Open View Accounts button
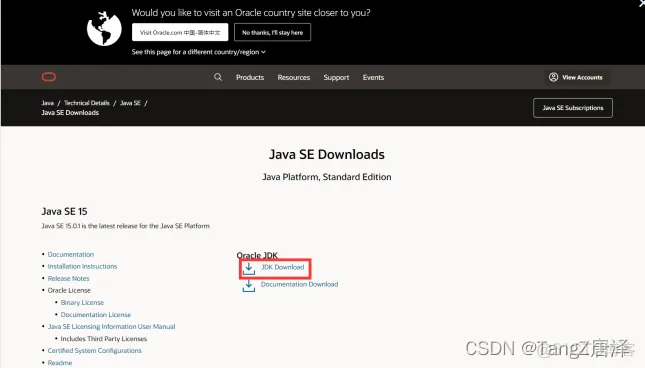This screenshot has width=645, height=368. click(576, 77)
